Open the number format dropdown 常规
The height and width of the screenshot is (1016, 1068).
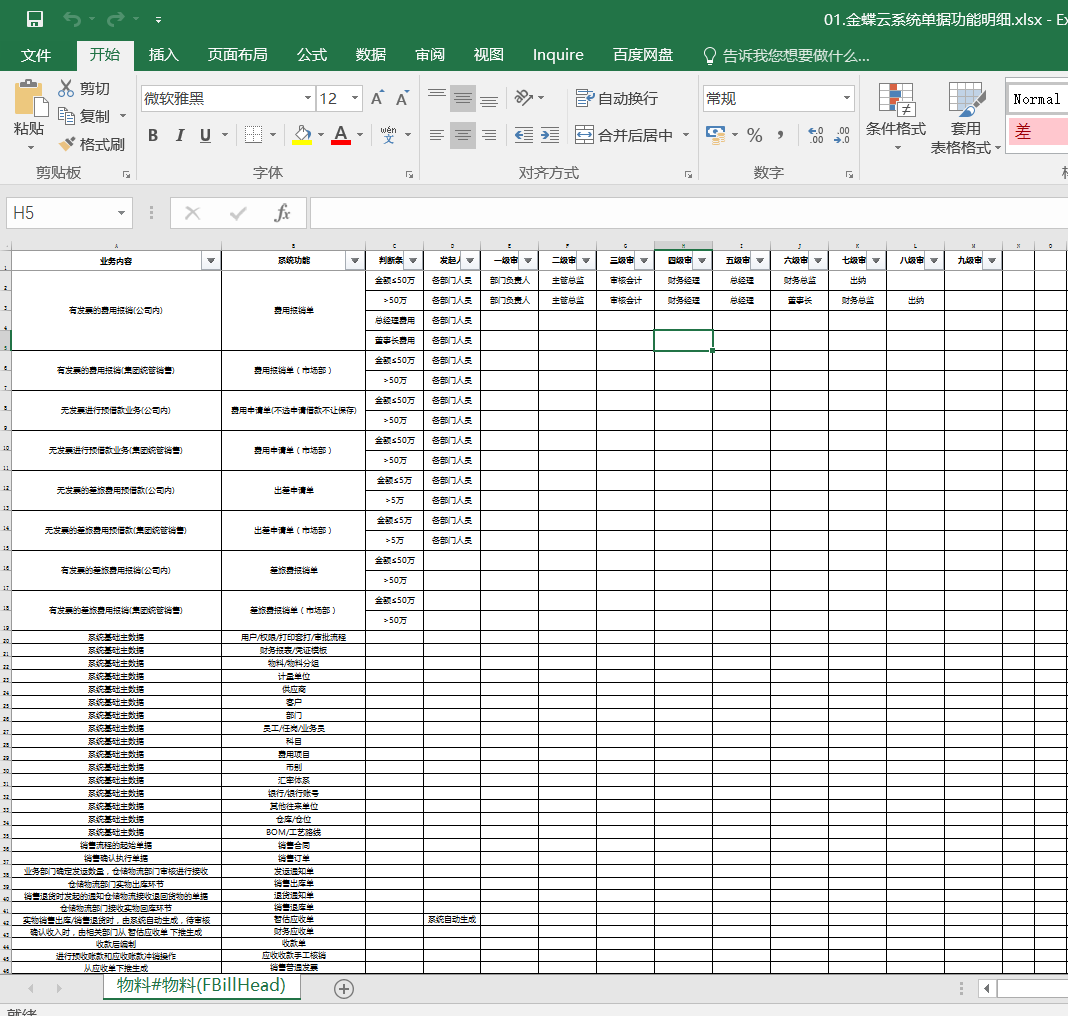847,99
